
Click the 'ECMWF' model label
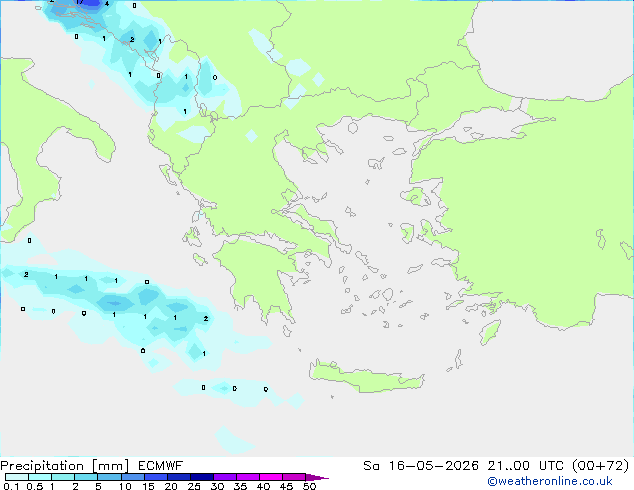[161, 466]
